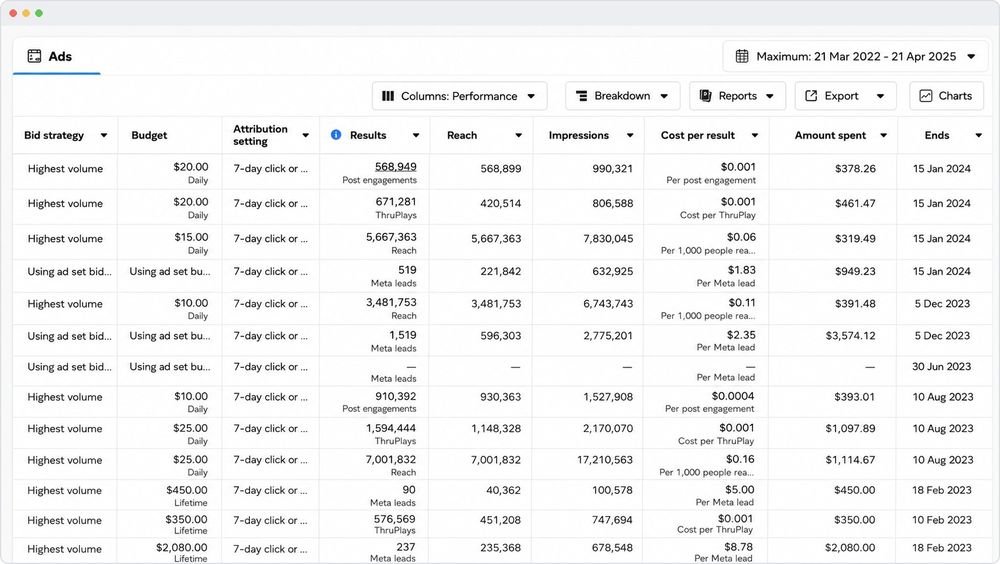The height and width of the screenshot is (564, 1000).
Task: Click the 17,210,563 impressions value
Action: point(605,460)
